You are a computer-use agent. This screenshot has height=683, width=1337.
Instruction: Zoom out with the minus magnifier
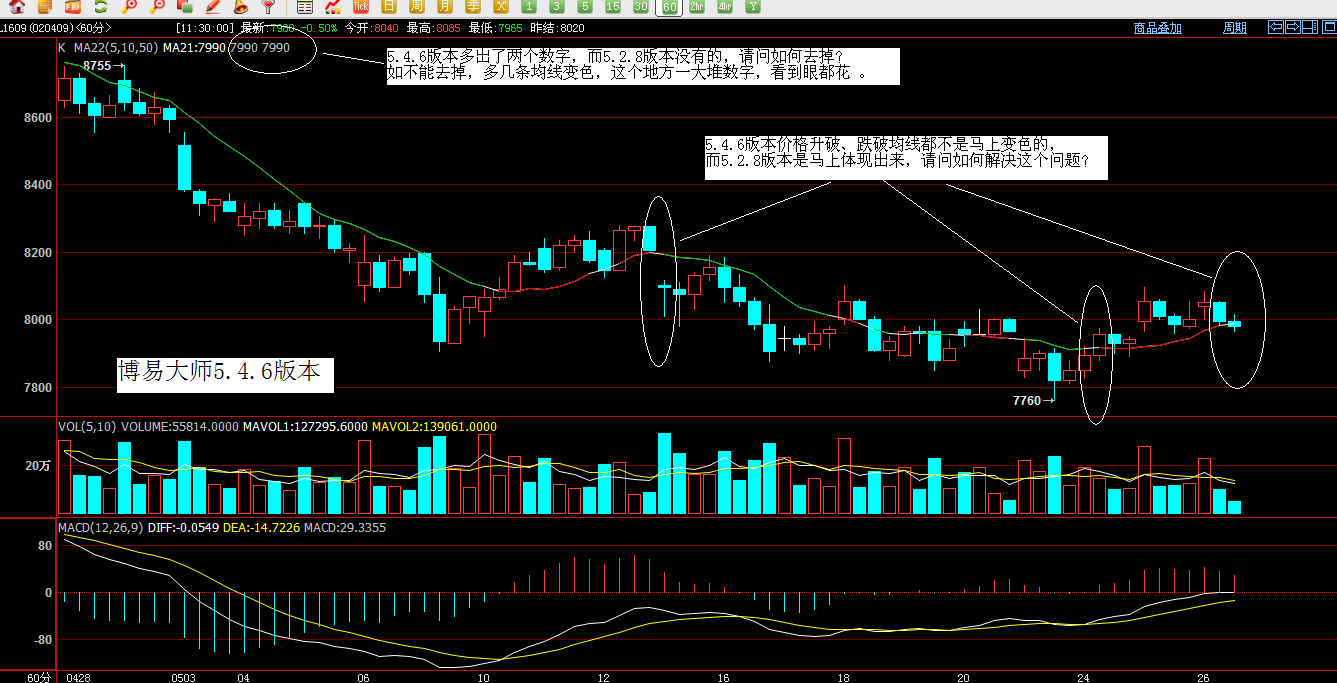point(157,7)
